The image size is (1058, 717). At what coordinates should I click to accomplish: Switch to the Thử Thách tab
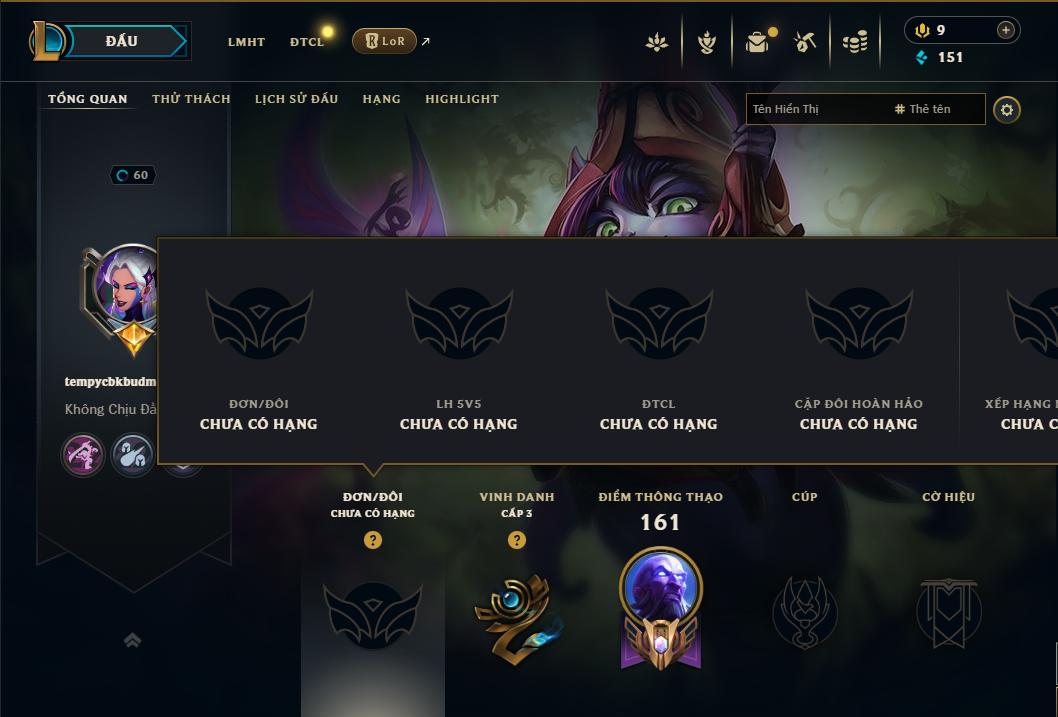coord(191,99)
